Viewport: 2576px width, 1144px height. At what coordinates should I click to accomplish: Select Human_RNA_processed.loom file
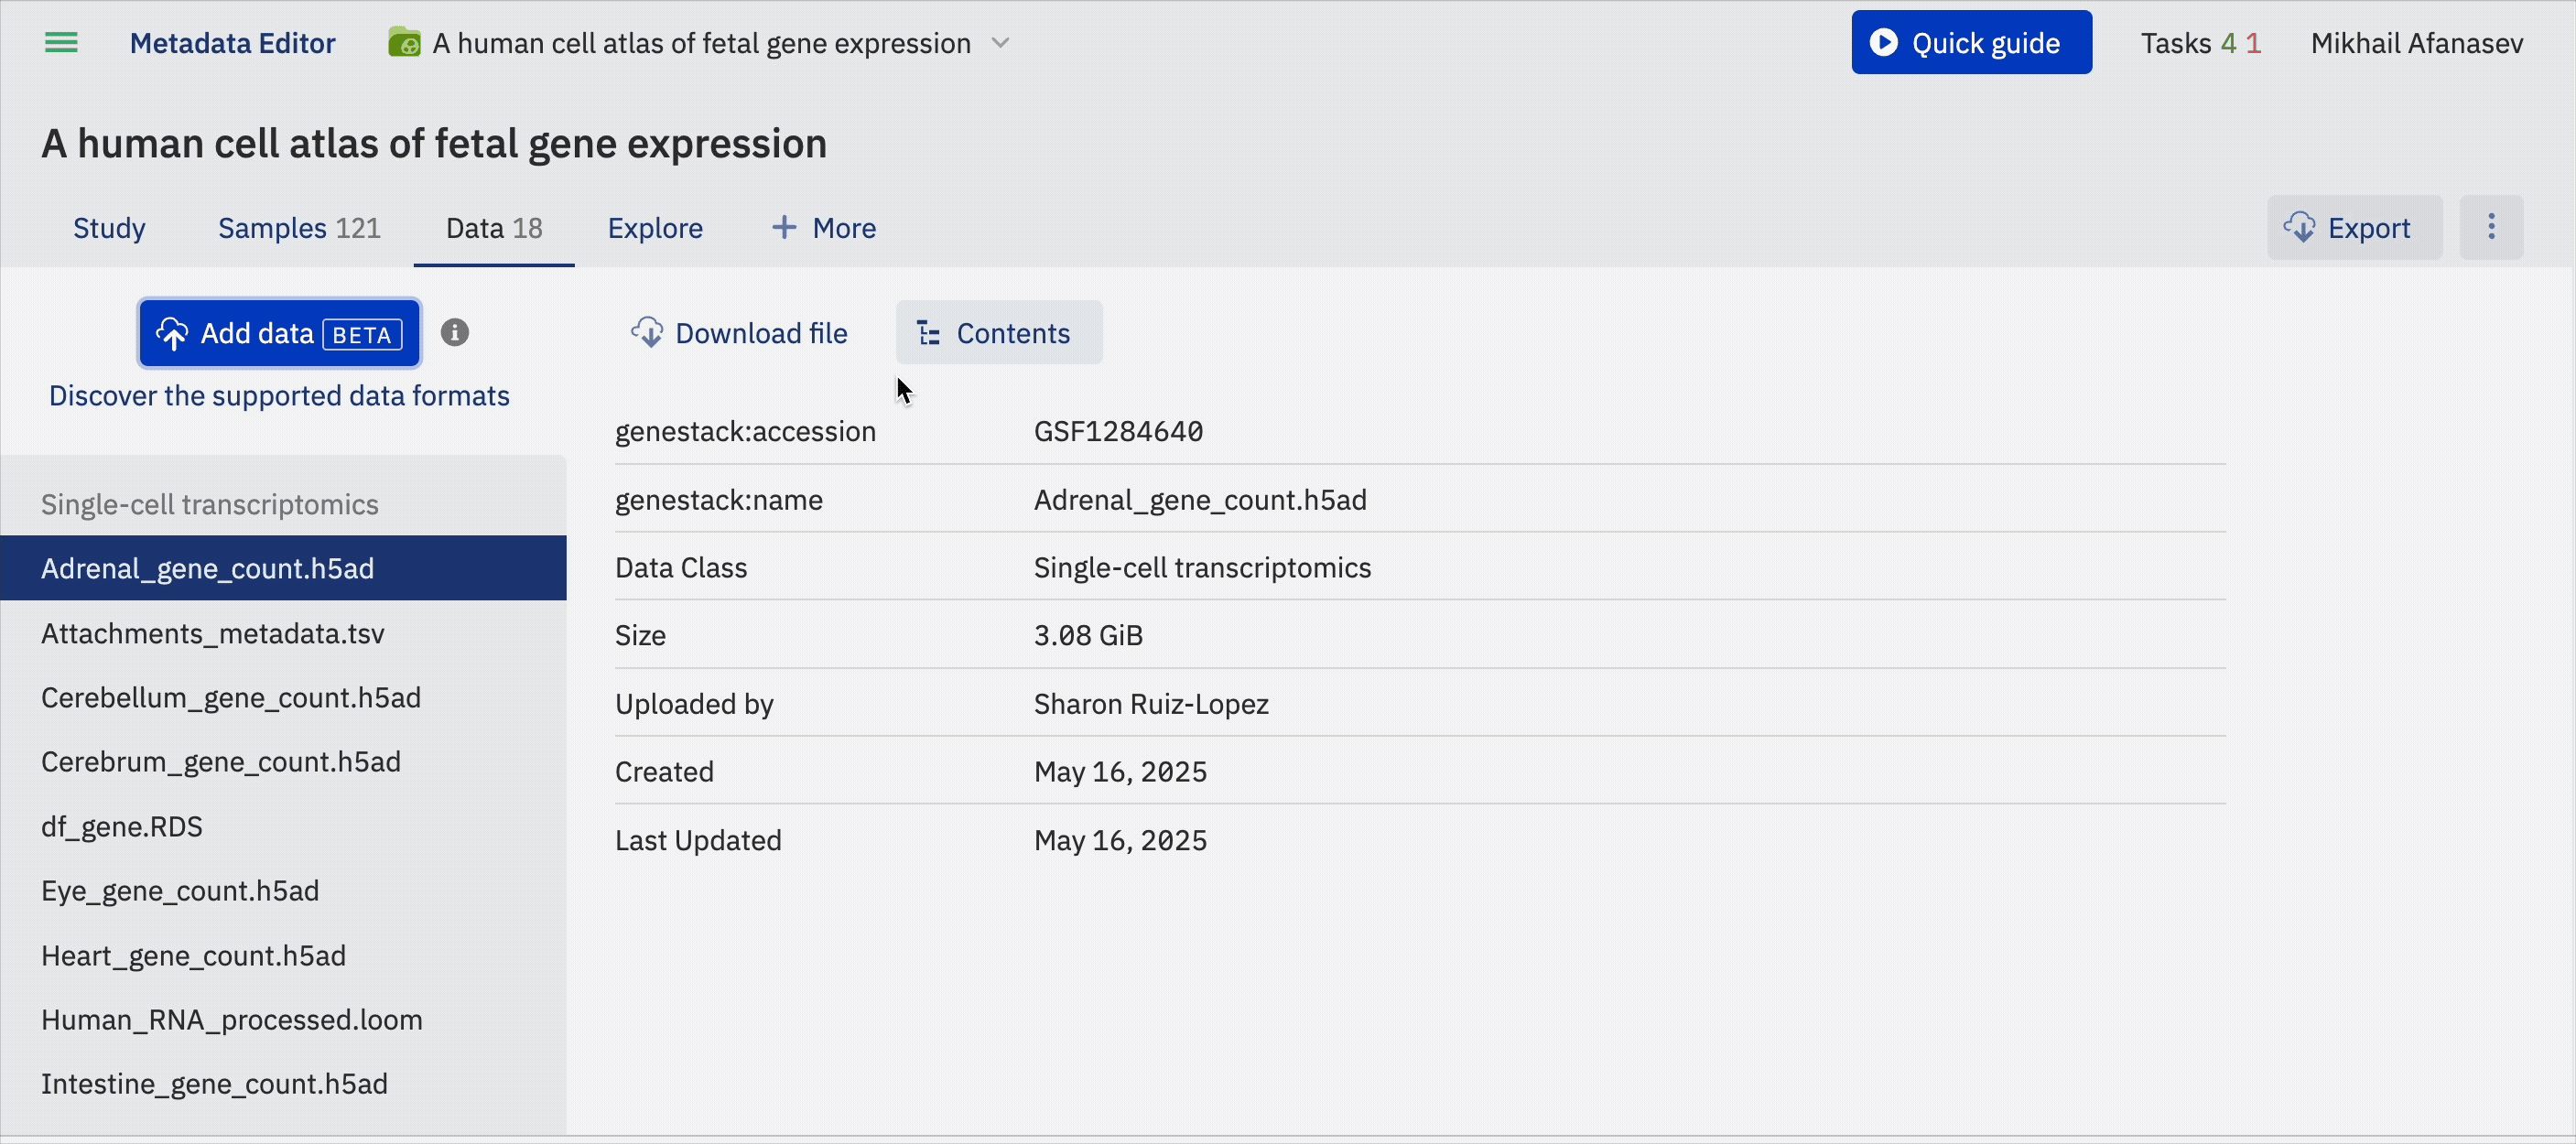tap(232, 1019)
